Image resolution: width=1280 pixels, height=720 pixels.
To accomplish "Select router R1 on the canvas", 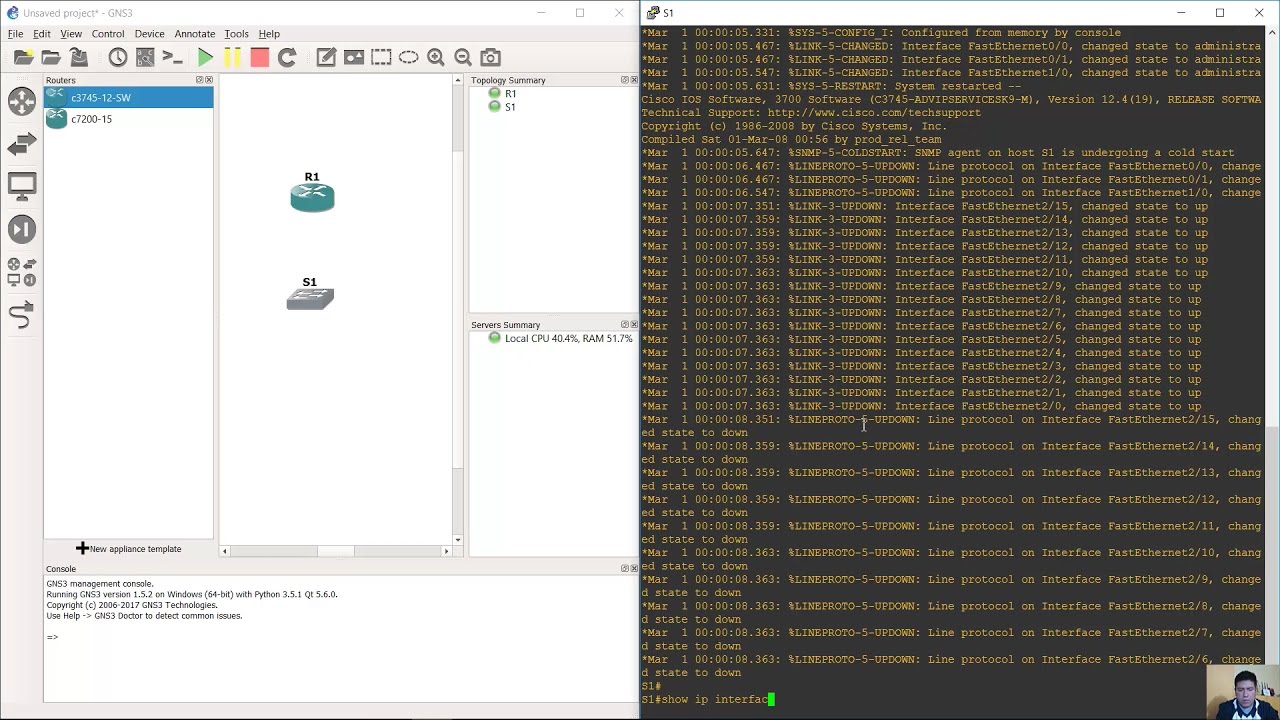I will 312,197.
